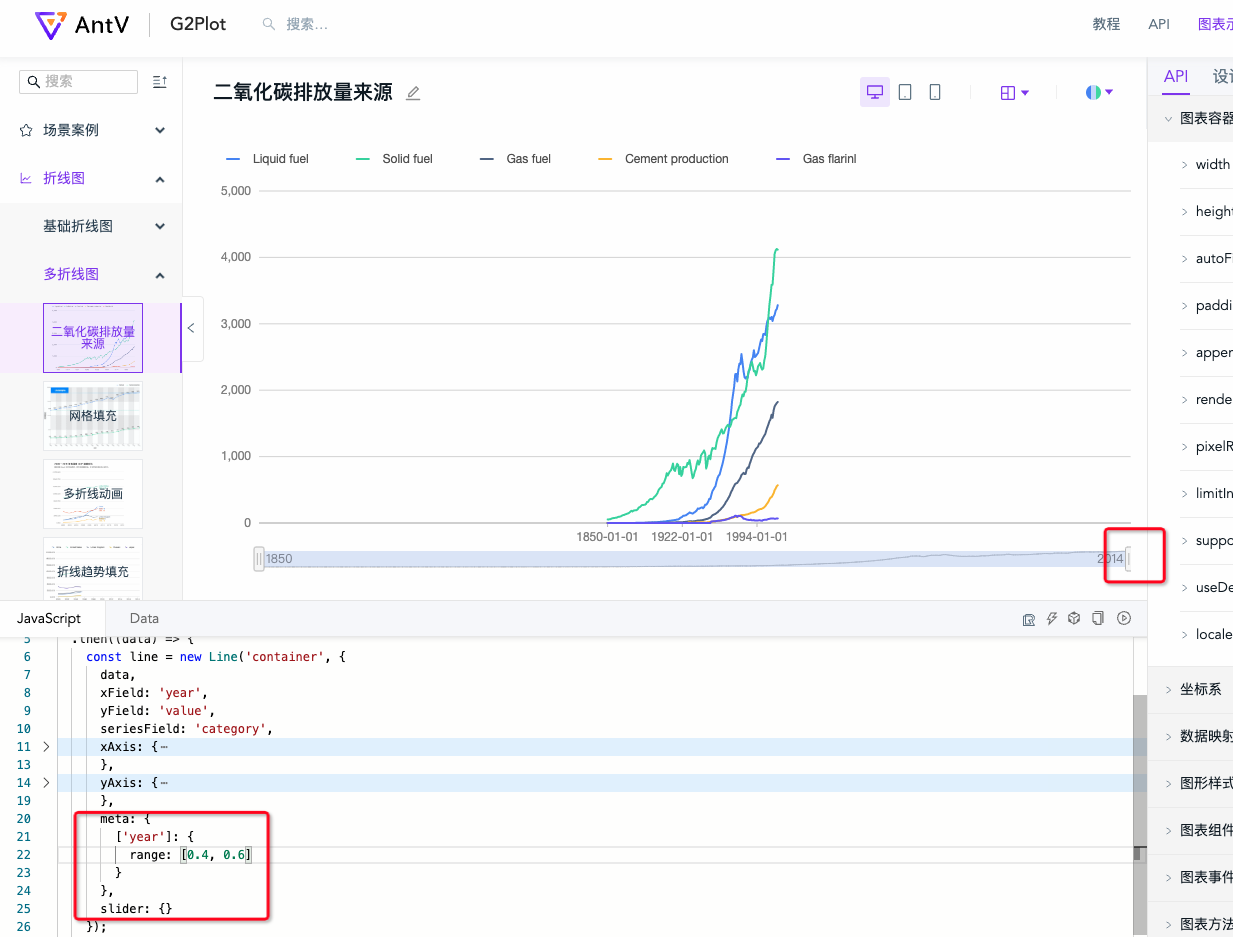Open the example in Riddle editor icon

(1028, 618)
